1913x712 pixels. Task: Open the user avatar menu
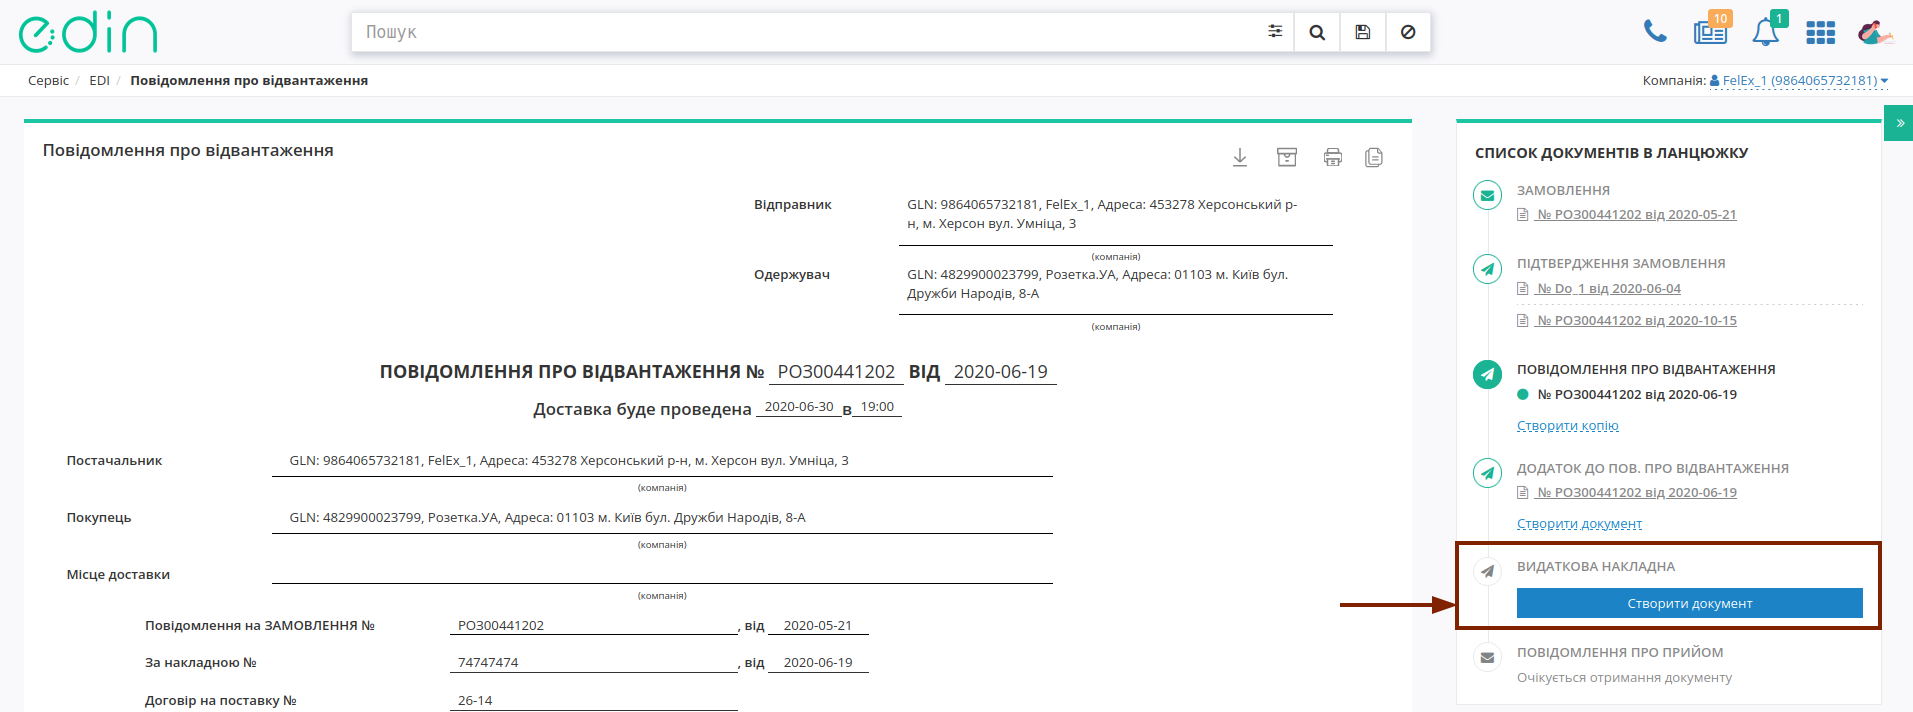[x=1874, y=33]
